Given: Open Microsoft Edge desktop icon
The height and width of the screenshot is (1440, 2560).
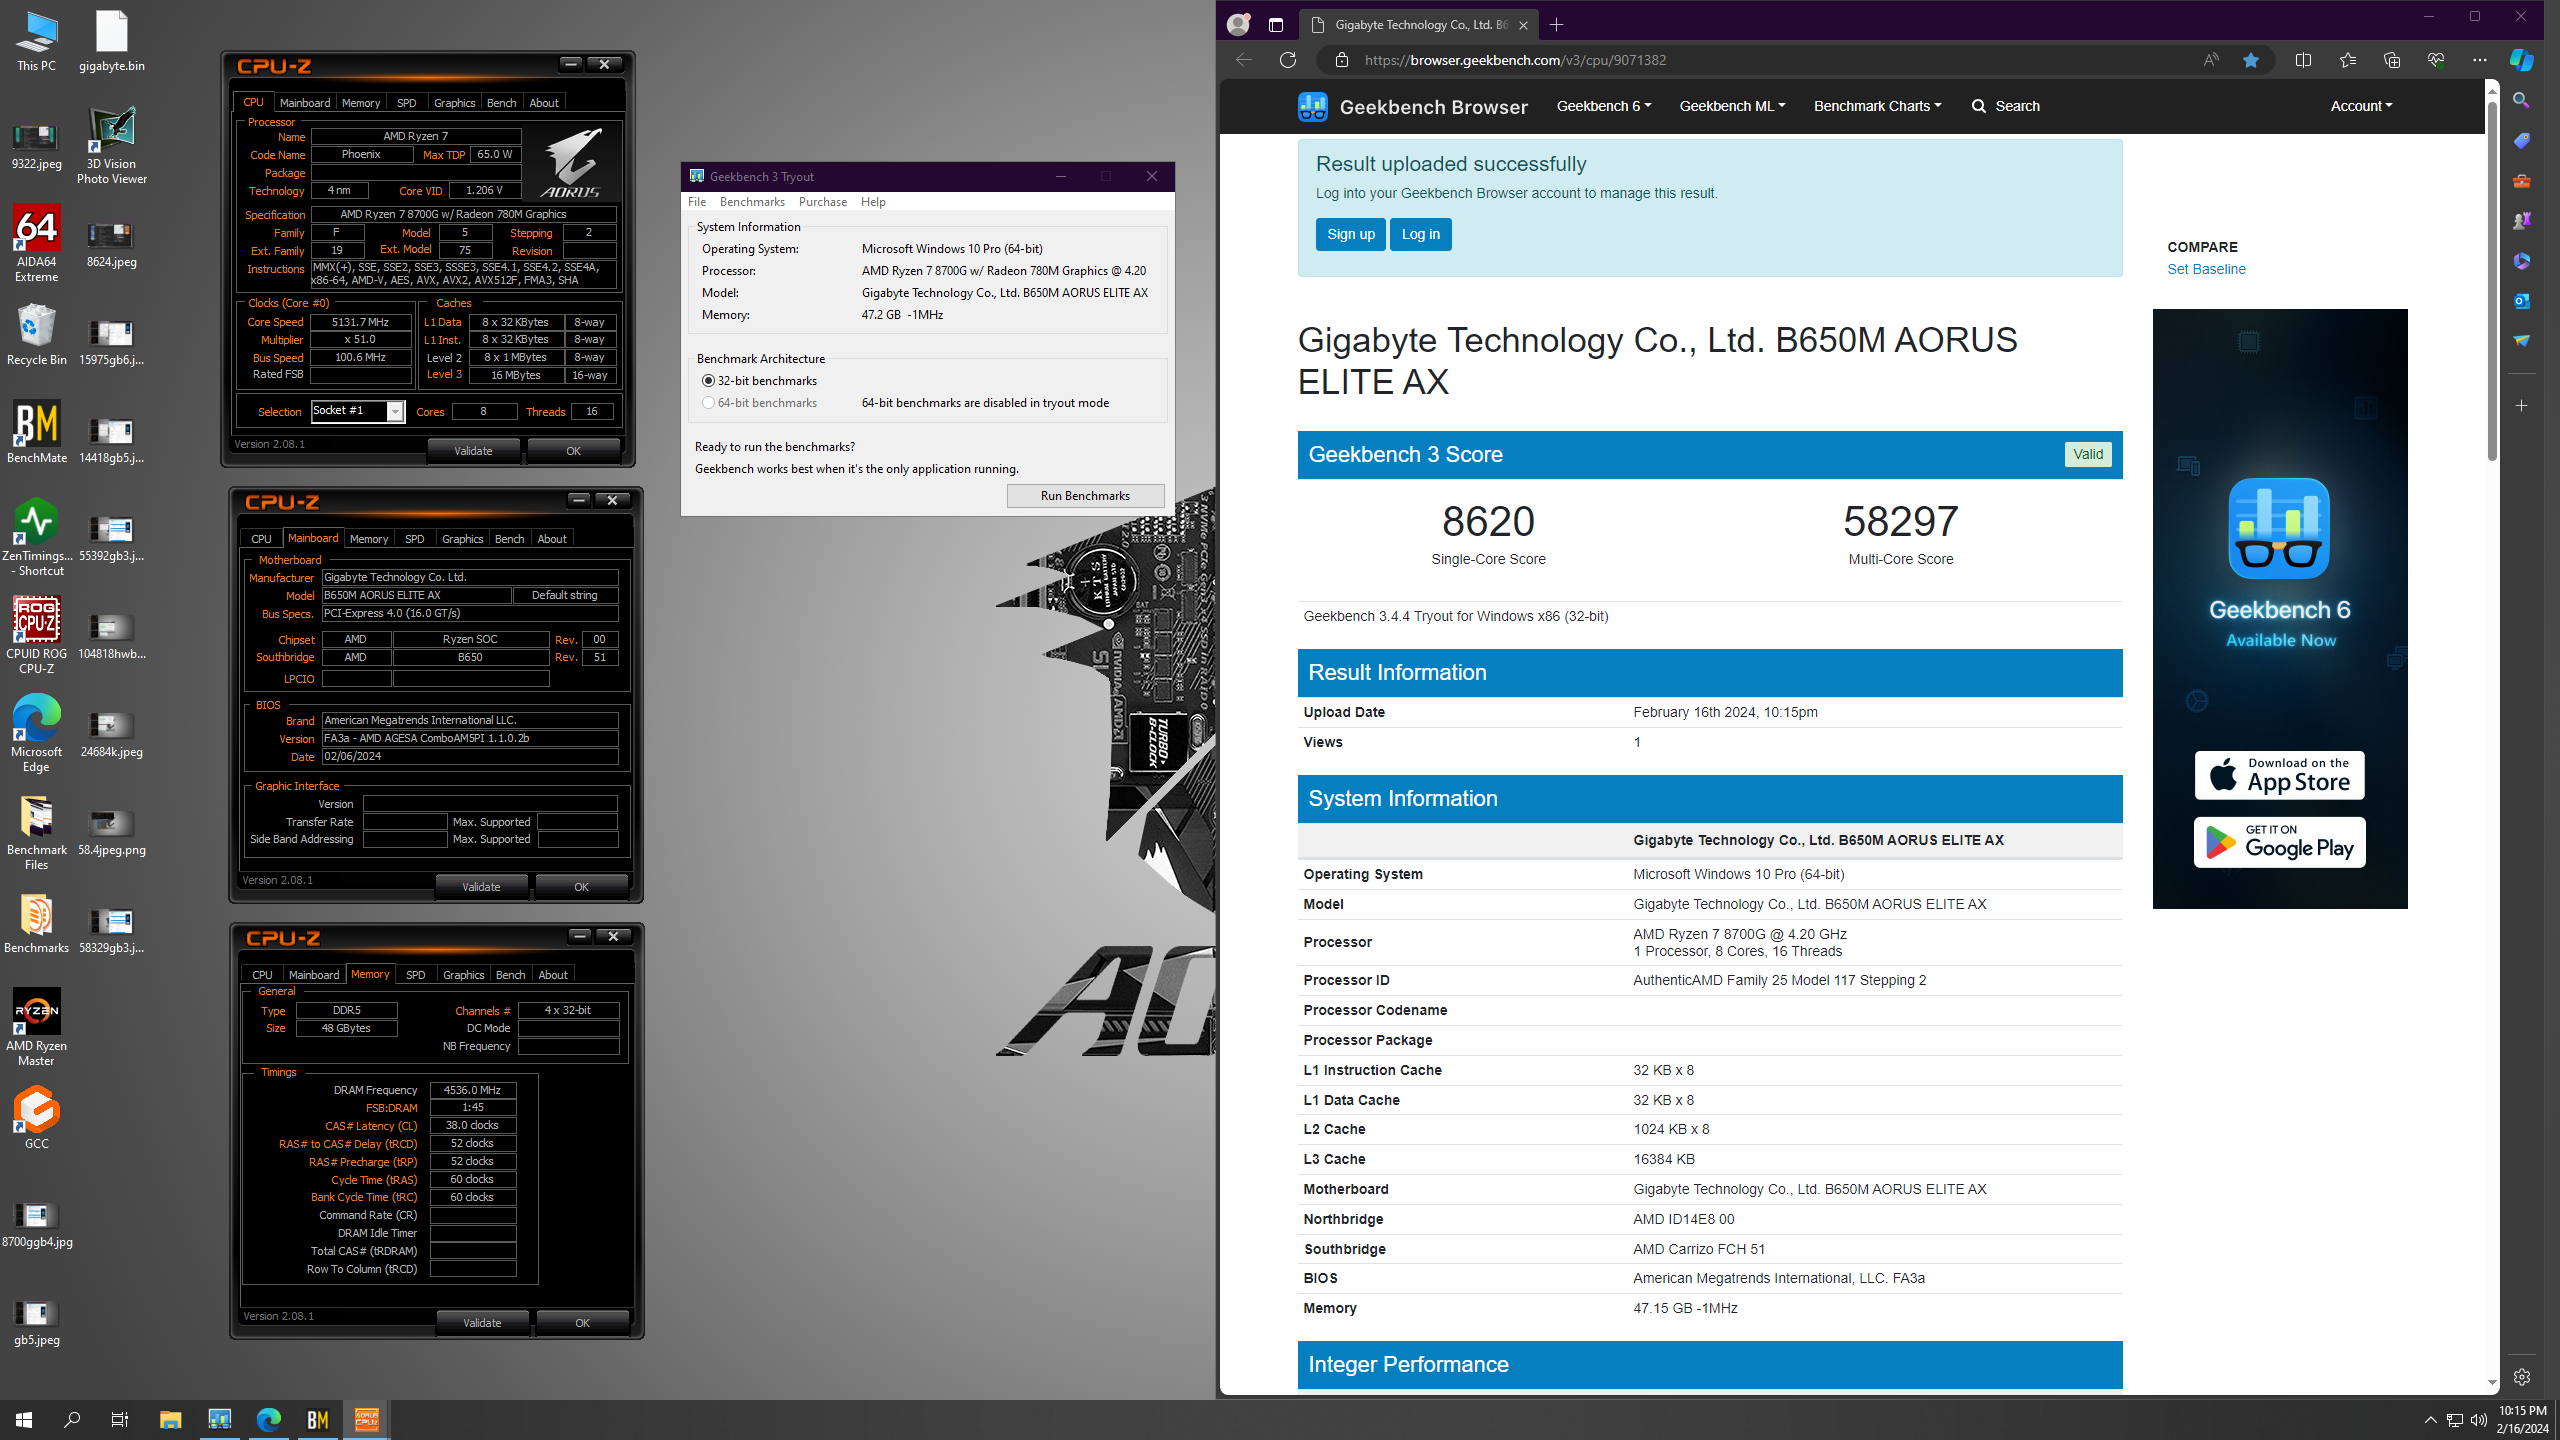Looking at the screenshot, I should click(x=36, y=733).
